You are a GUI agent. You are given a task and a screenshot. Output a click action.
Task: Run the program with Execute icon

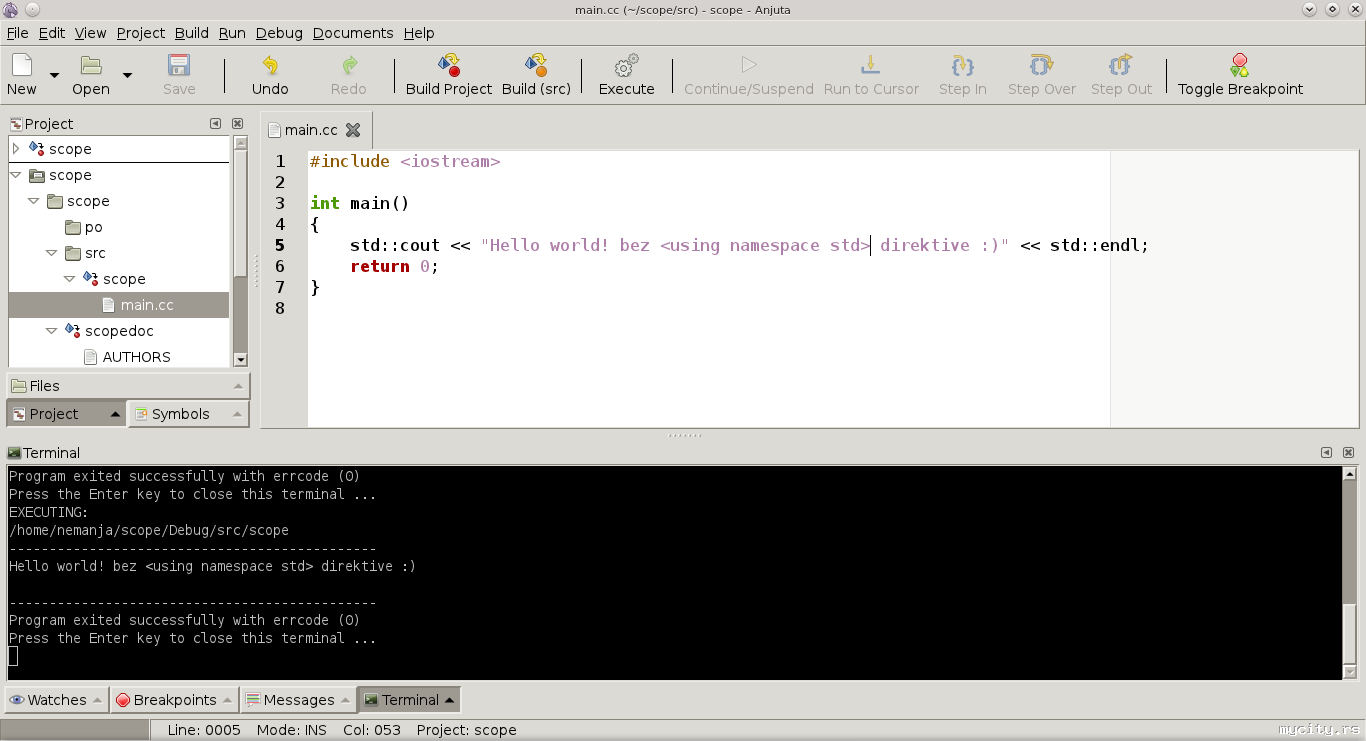(x=626, y=66)
